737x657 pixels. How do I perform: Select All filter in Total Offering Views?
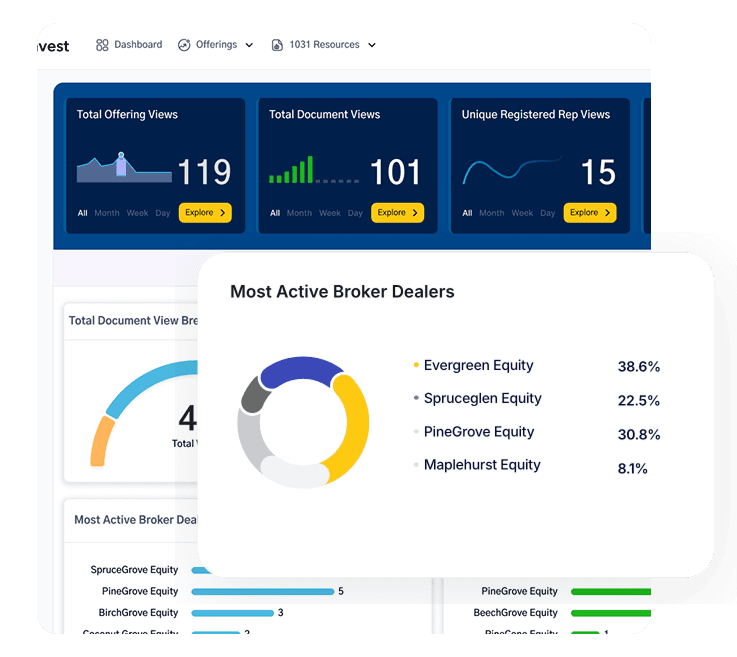83,213
